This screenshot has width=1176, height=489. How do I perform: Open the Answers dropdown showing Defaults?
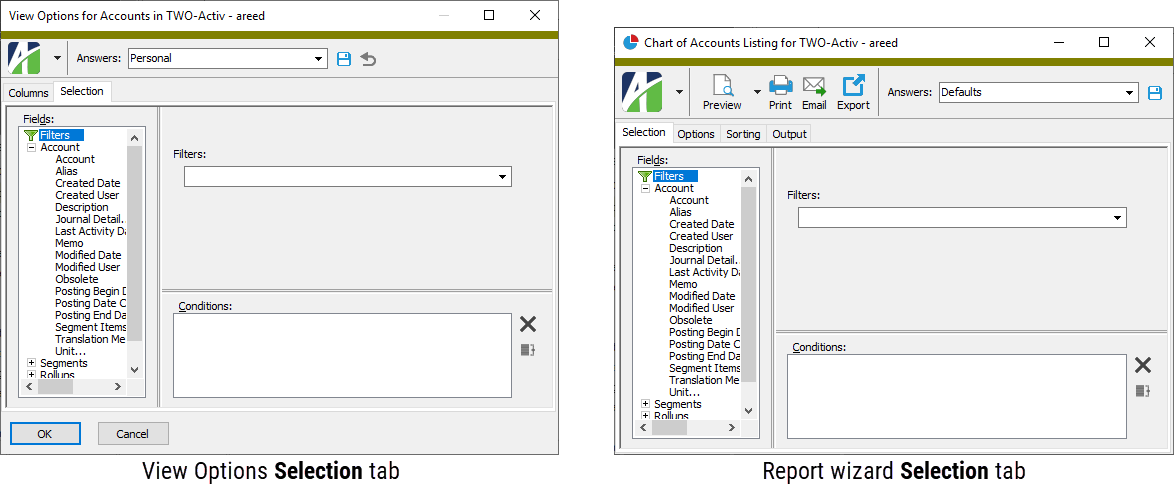tap(1130, 93)
